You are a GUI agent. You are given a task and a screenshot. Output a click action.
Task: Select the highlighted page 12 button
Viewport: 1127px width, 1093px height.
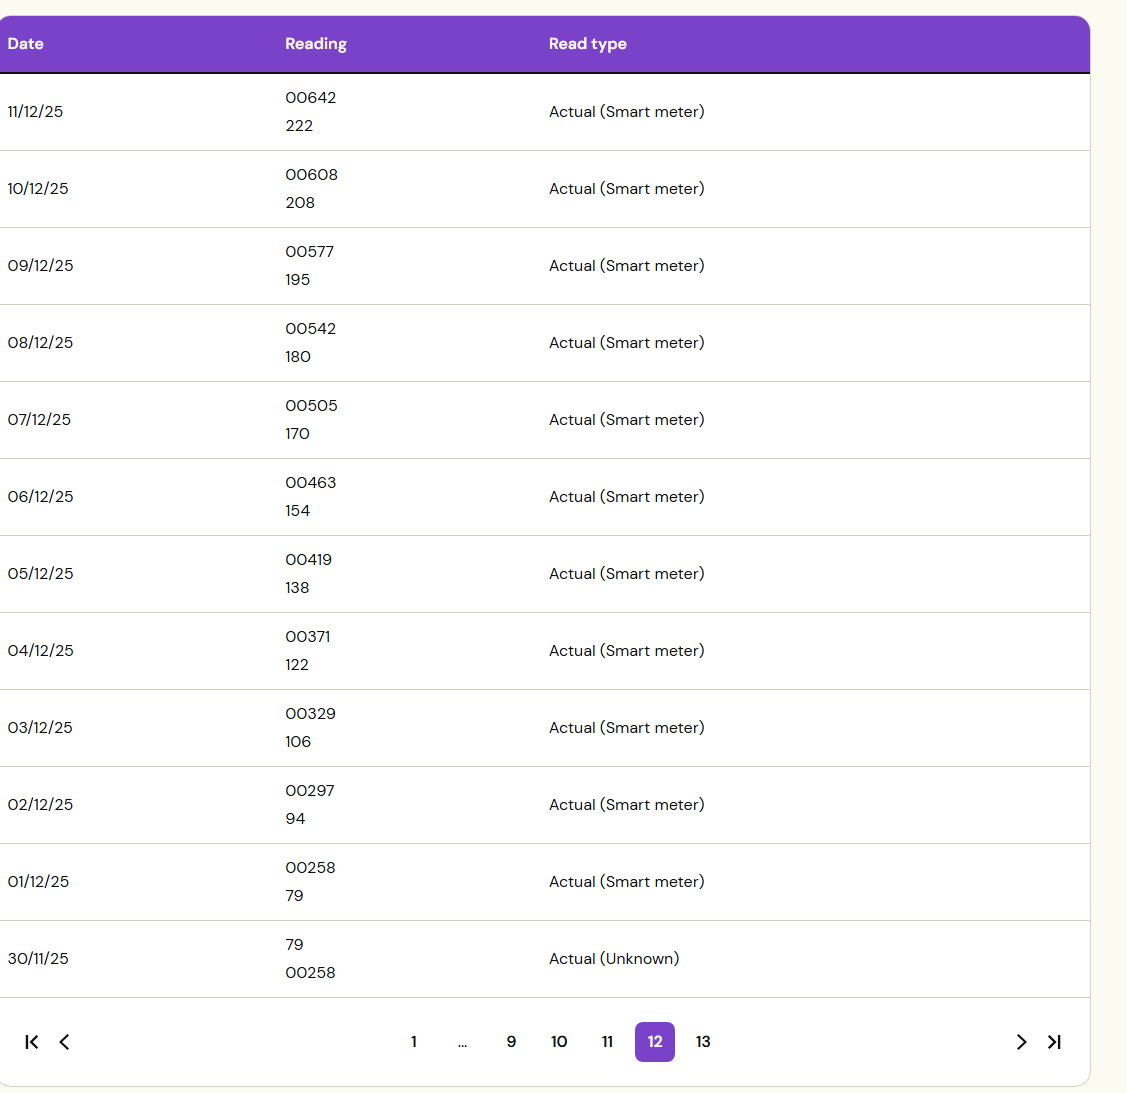[655, 1042]
